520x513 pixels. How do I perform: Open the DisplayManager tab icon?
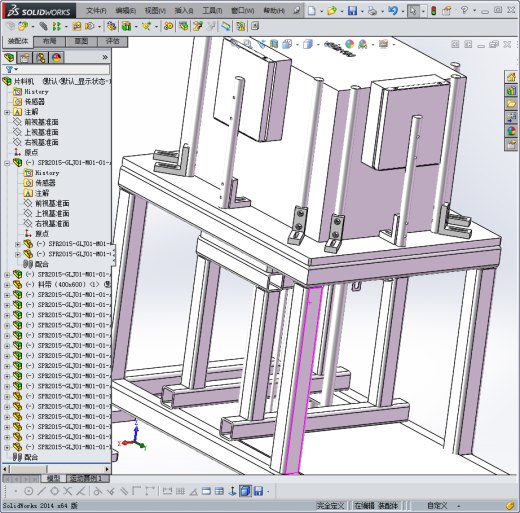pyautogui.click(x=56, y=58)
